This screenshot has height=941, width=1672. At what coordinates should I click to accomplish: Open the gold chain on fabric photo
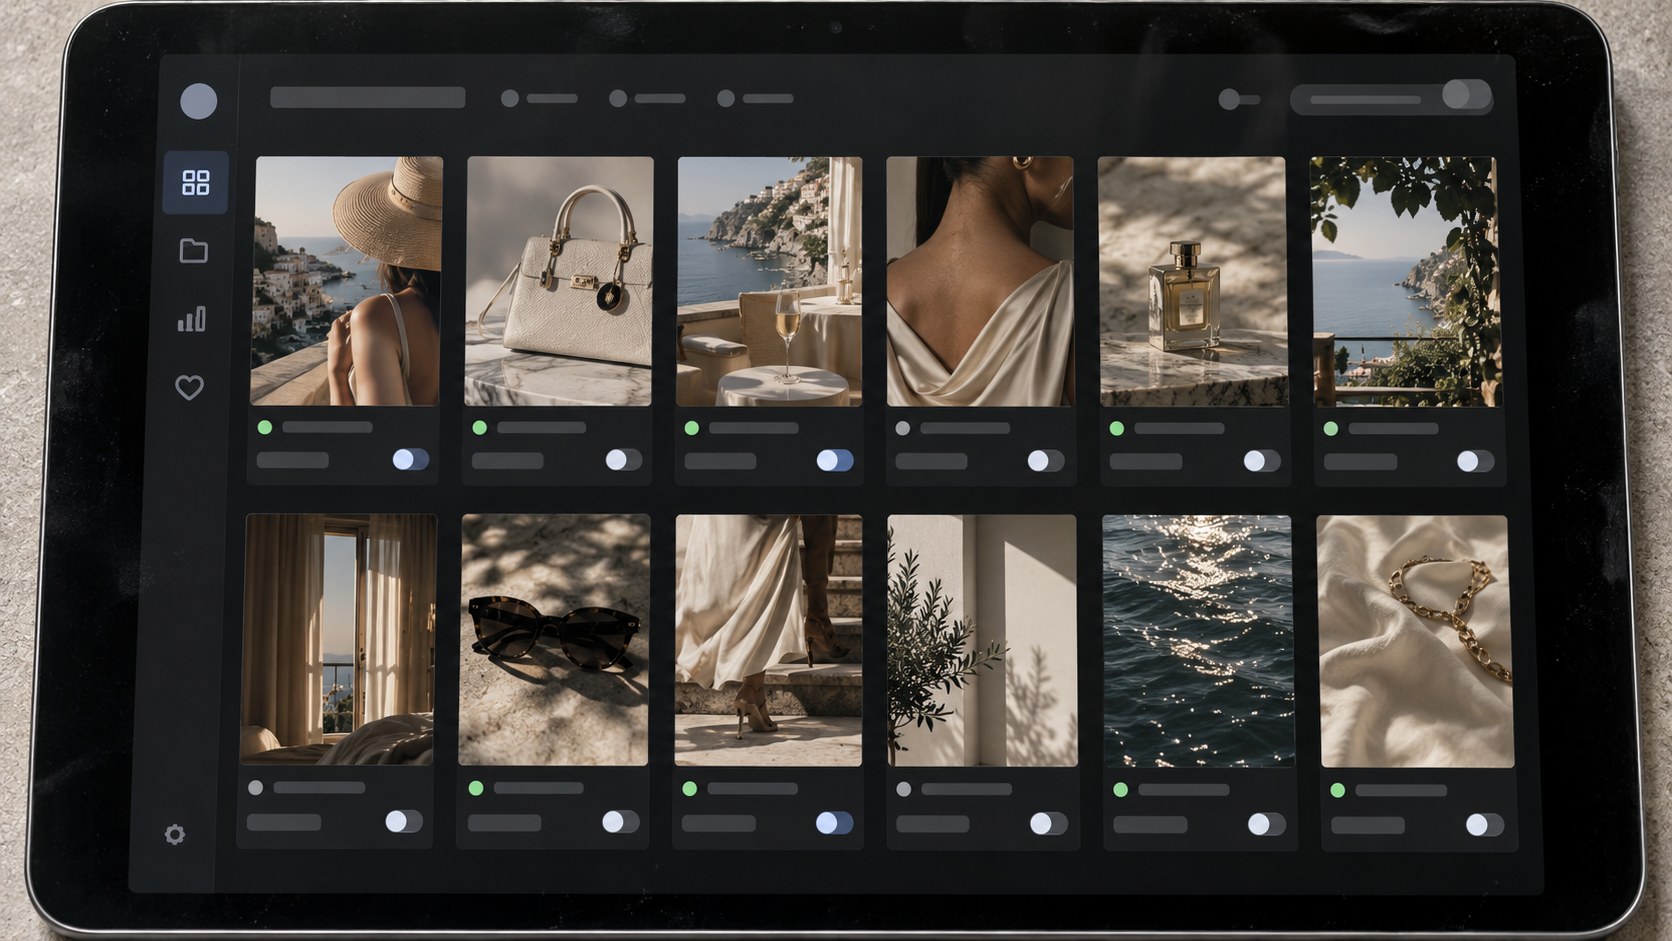1416,641
